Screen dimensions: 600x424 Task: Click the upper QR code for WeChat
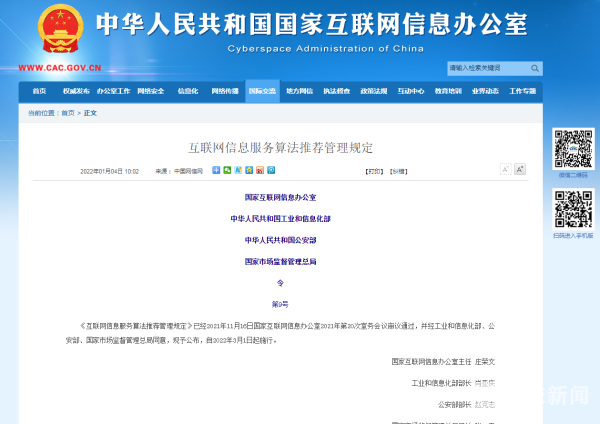click(573, 148)
